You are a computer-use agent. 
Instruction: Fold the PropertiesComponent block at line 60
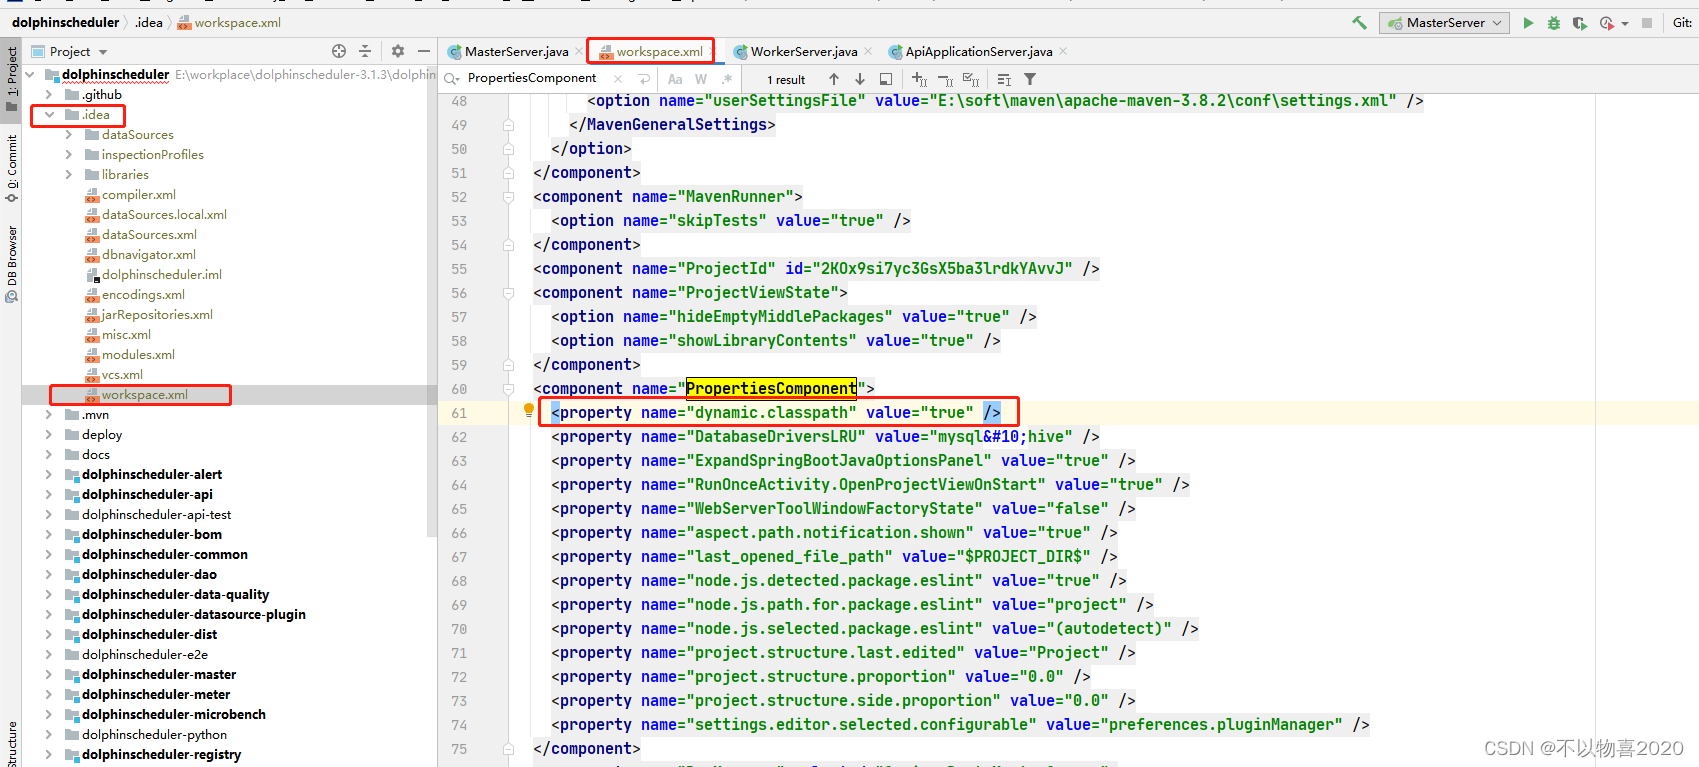pyautogui.click(x=508, y=388)
